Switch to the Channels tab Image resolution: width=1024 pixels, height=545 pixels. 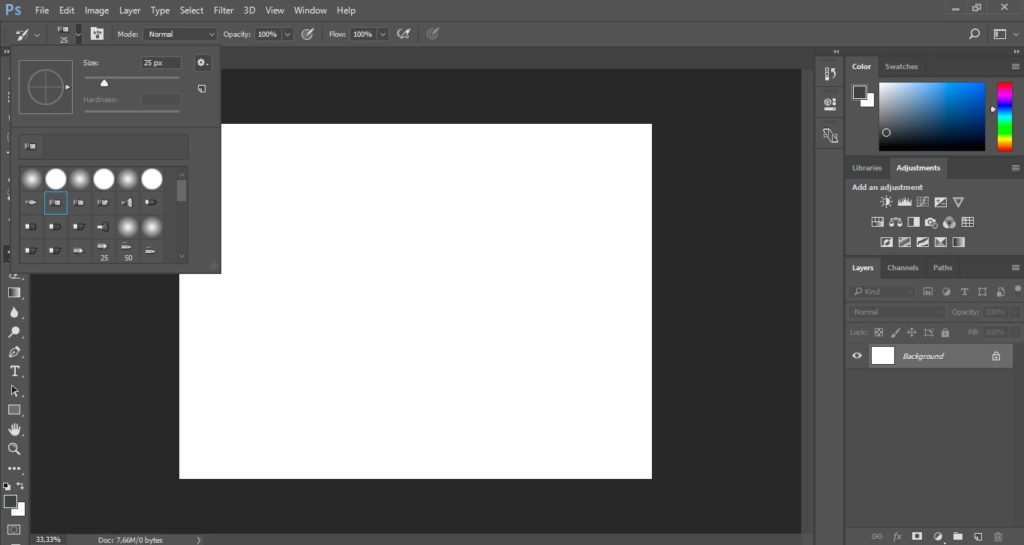coord(902,268)
